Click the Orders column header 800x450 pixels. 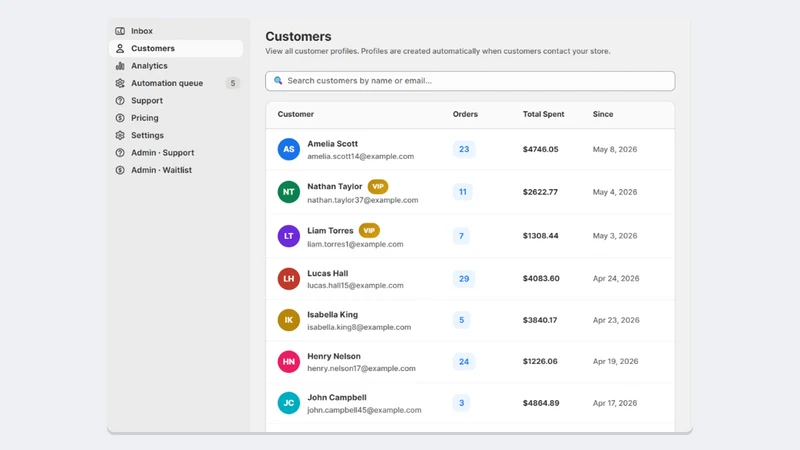click(465, 114)
